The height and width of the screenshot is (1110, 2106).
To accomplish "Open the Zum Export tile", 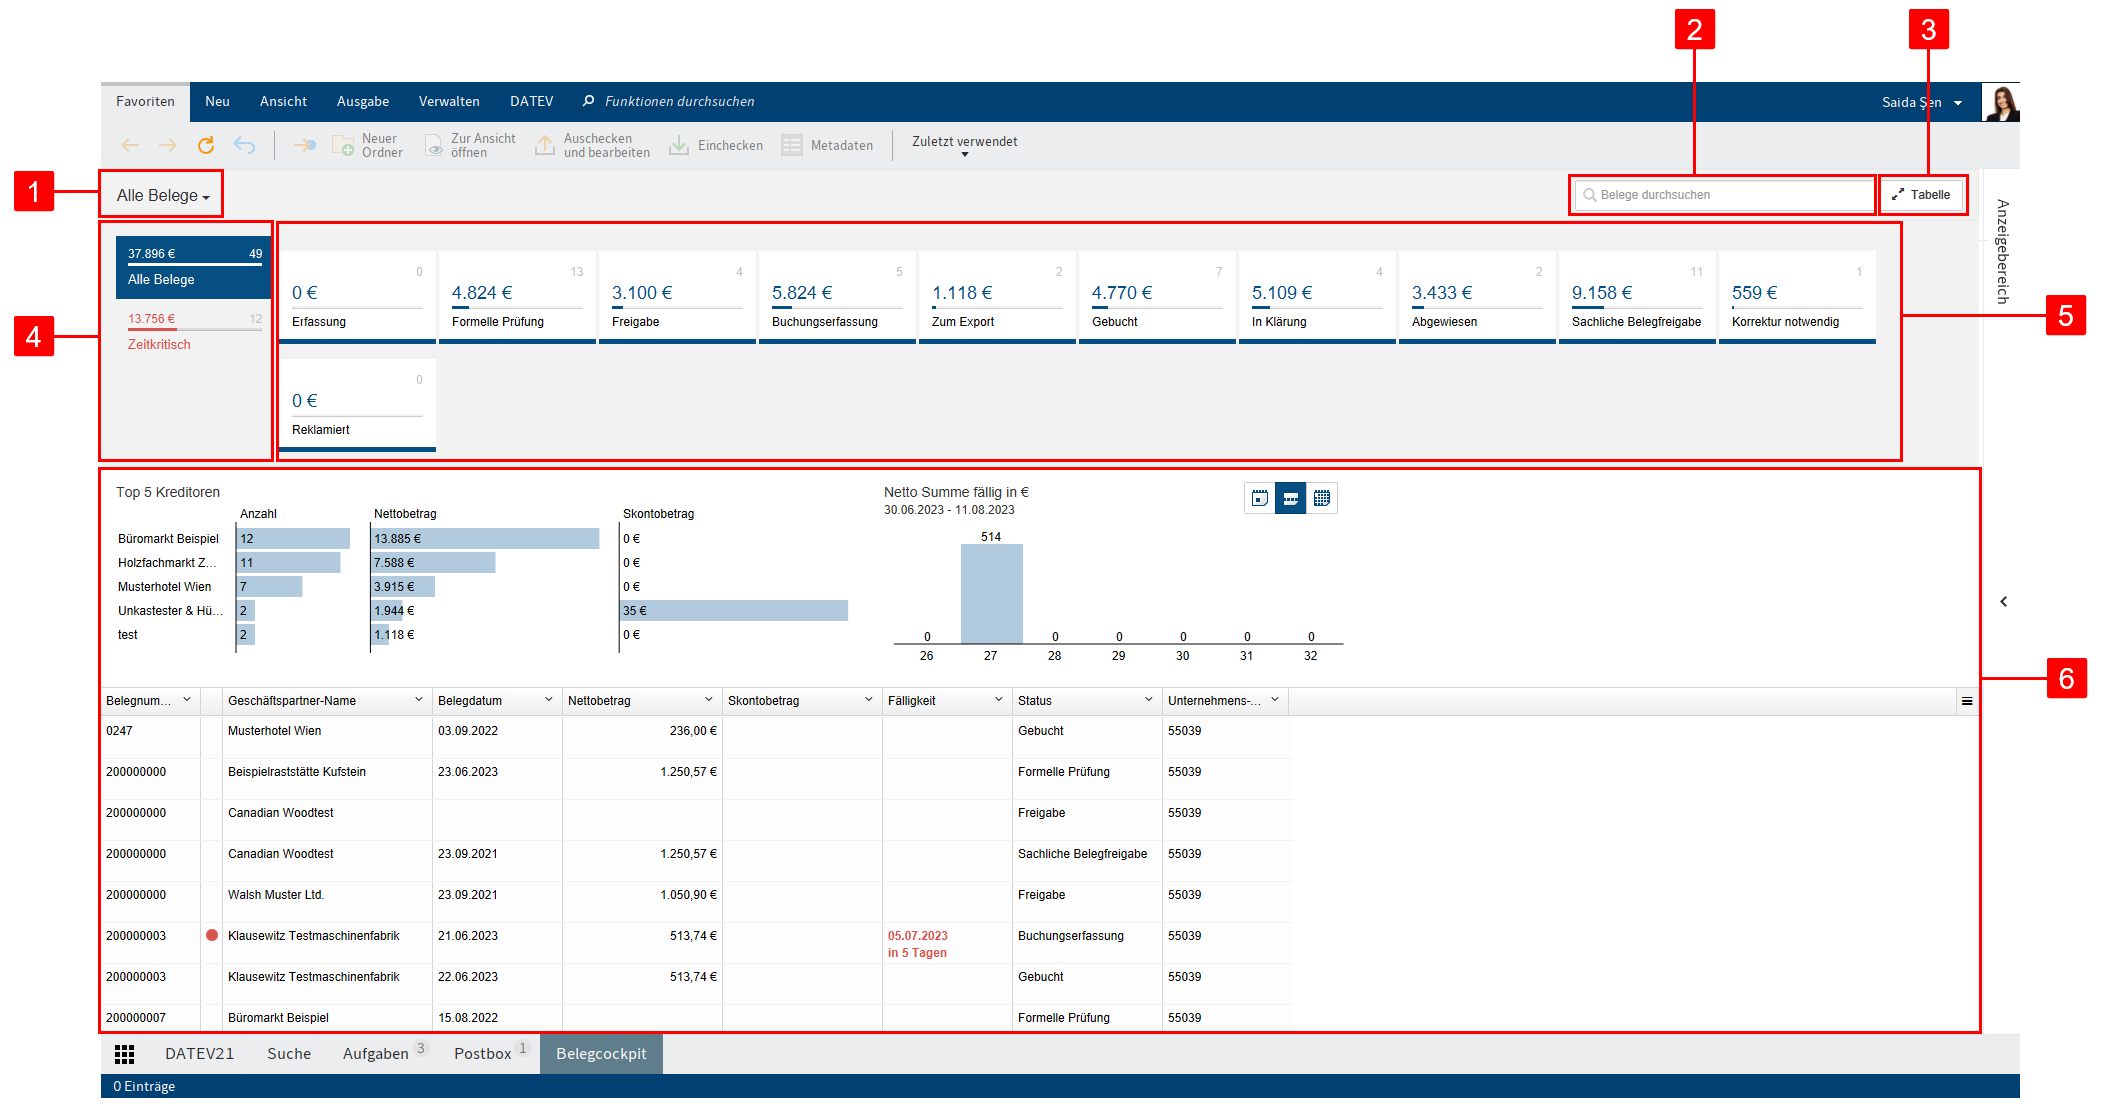I will pos(997,298).
